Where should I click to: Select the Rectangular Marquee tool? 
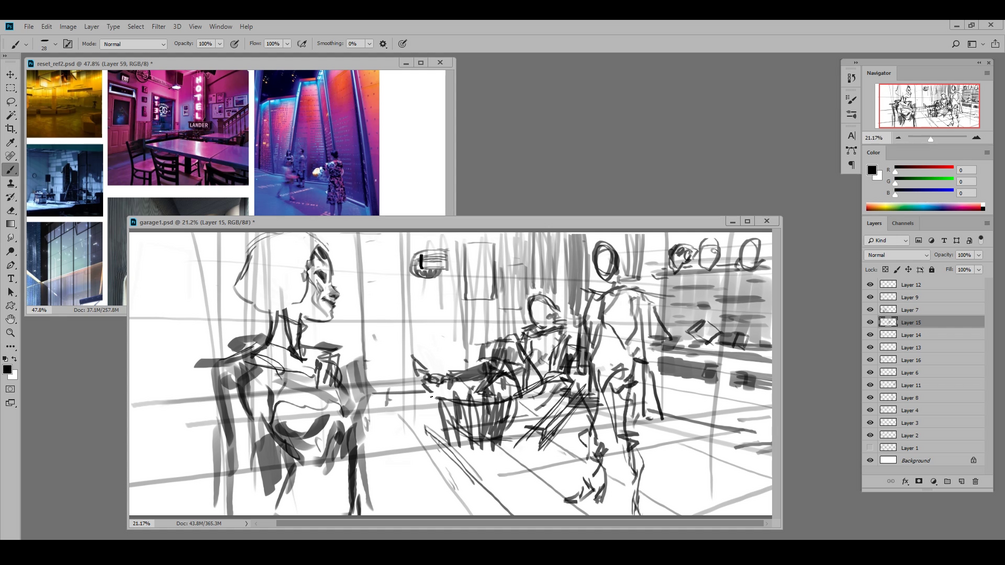click(x=11, y=88)
